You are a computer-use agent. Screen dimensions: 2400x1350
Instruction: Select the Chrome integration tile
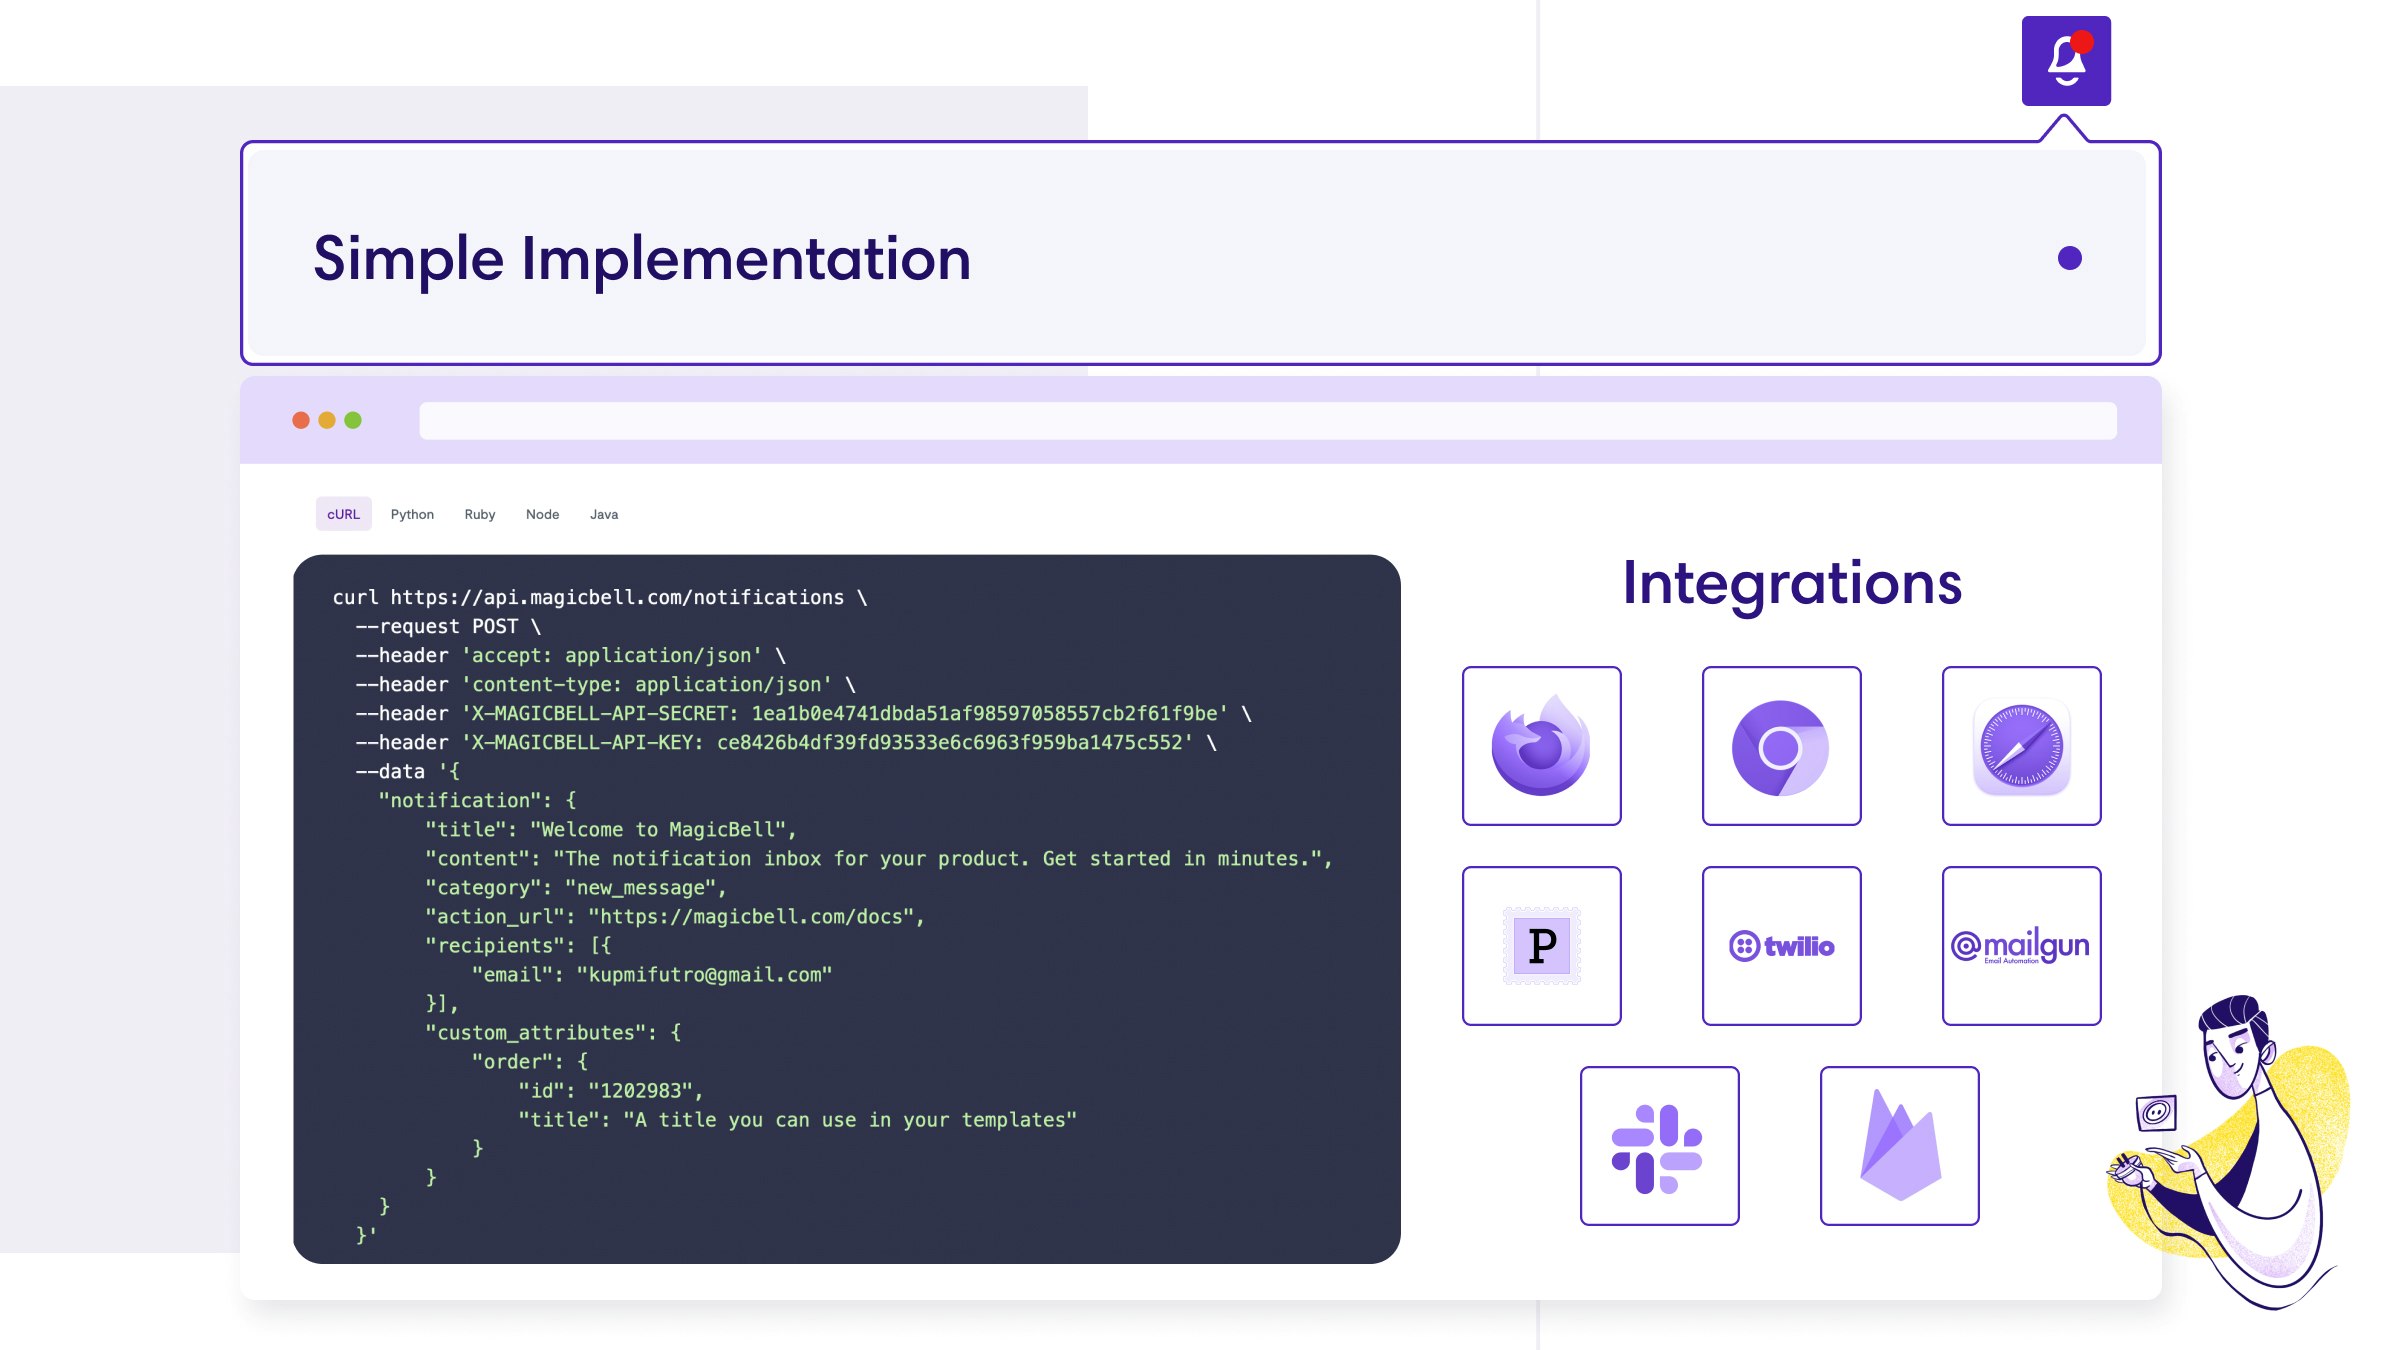pos(1781,746)
